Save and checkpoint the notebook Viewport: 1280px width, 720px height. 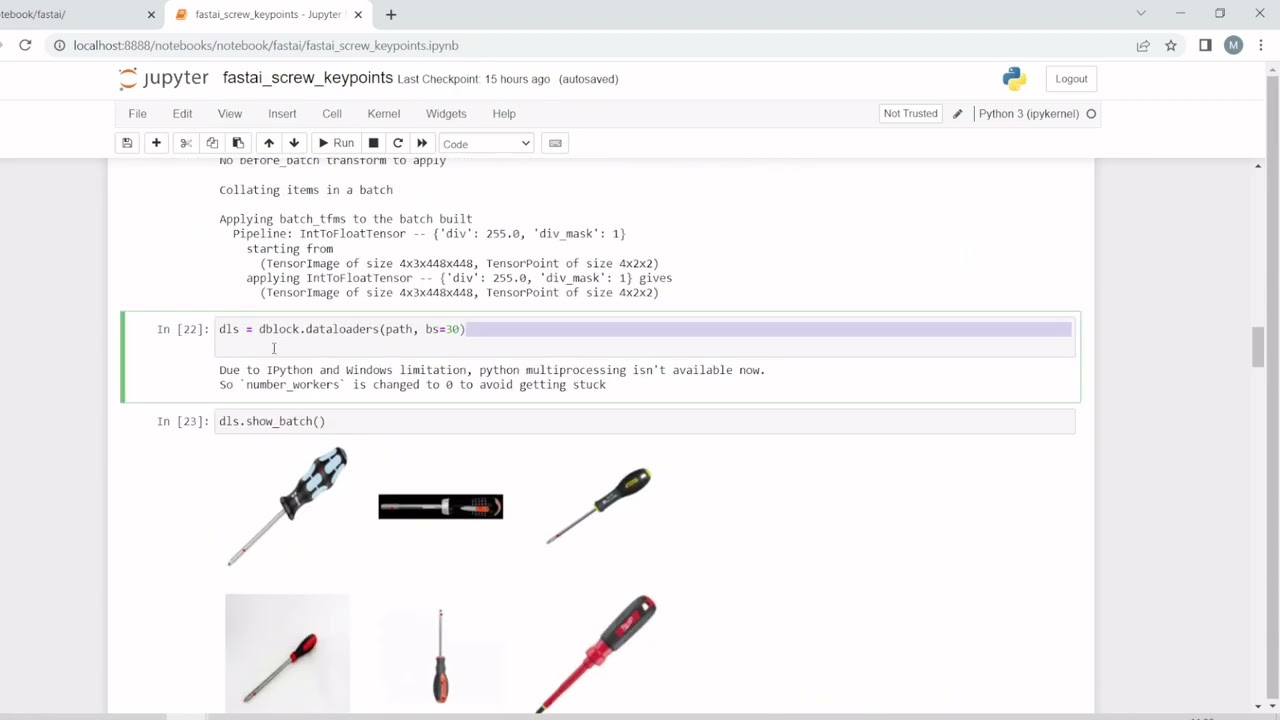(x=127, y=143)
